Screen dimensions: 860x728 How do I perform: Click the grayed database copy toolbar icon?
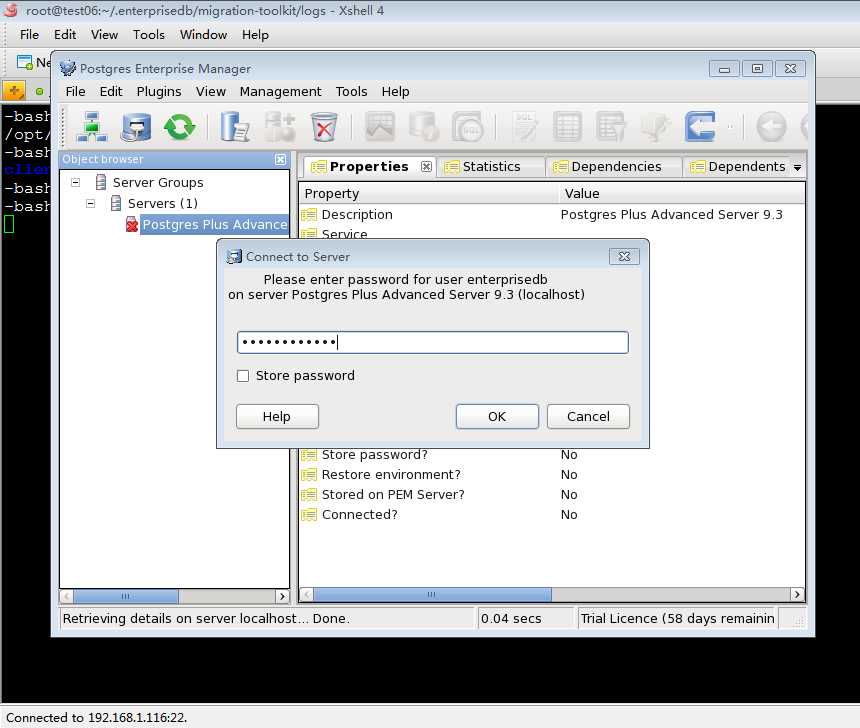424,127
